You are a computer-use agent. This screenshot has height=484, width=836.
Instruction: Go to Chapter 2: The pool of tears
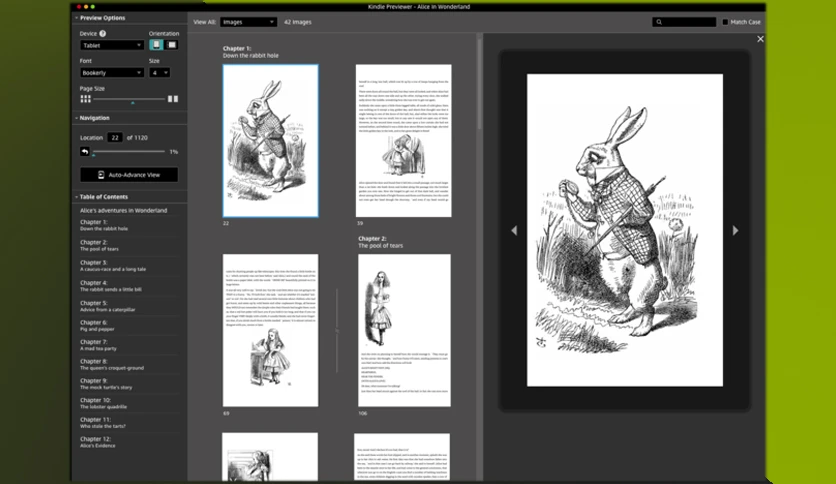99,245
